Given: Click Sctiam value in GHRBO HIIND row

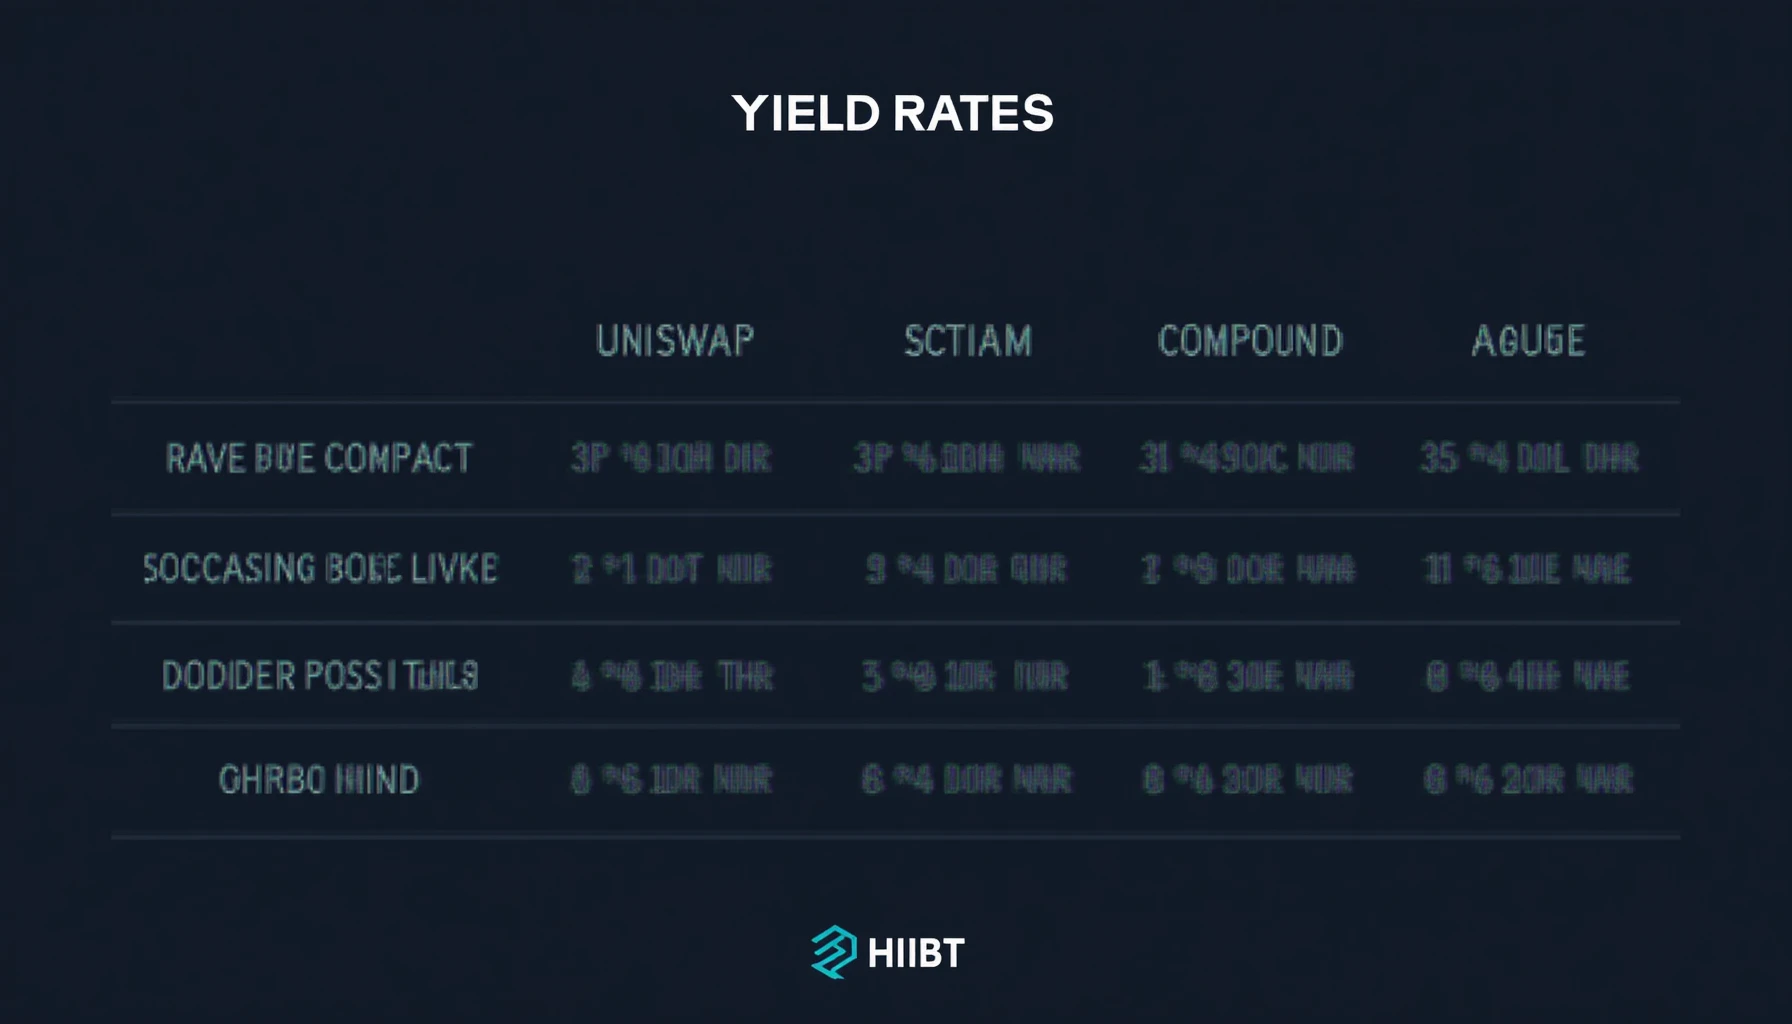Looking at the screenshot, I should point(967,780).
